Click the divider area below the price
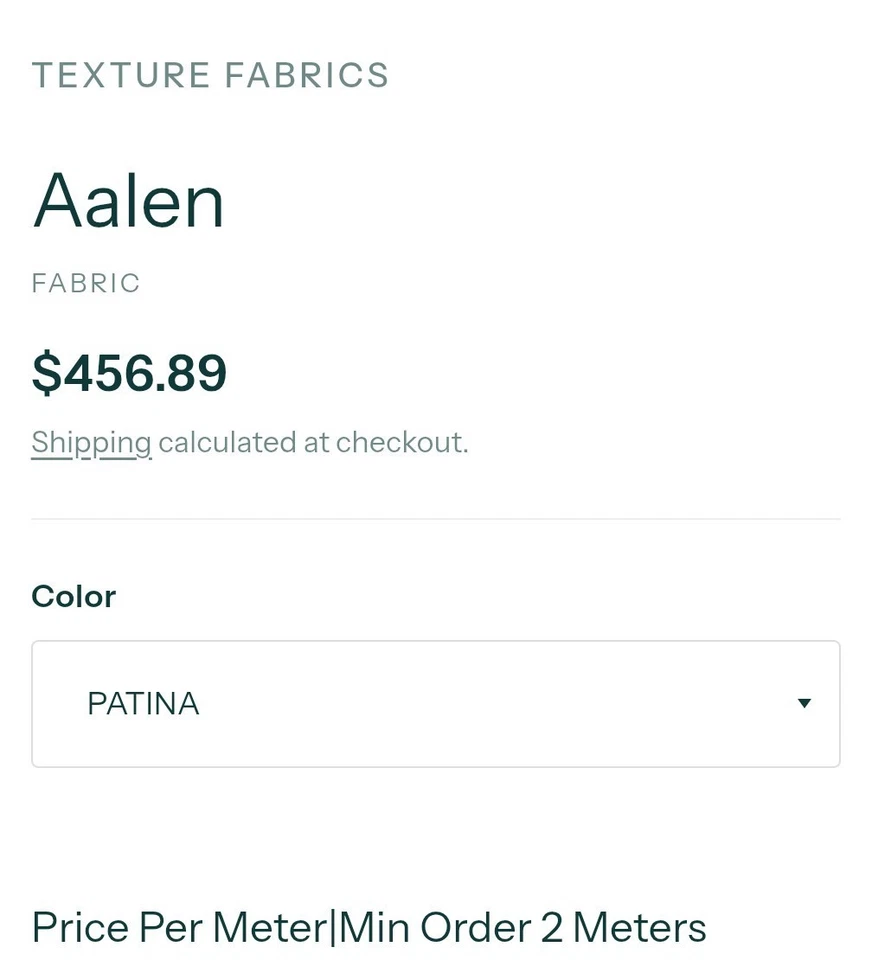Viewport: 872px width, 960px height. click(435, 517)
